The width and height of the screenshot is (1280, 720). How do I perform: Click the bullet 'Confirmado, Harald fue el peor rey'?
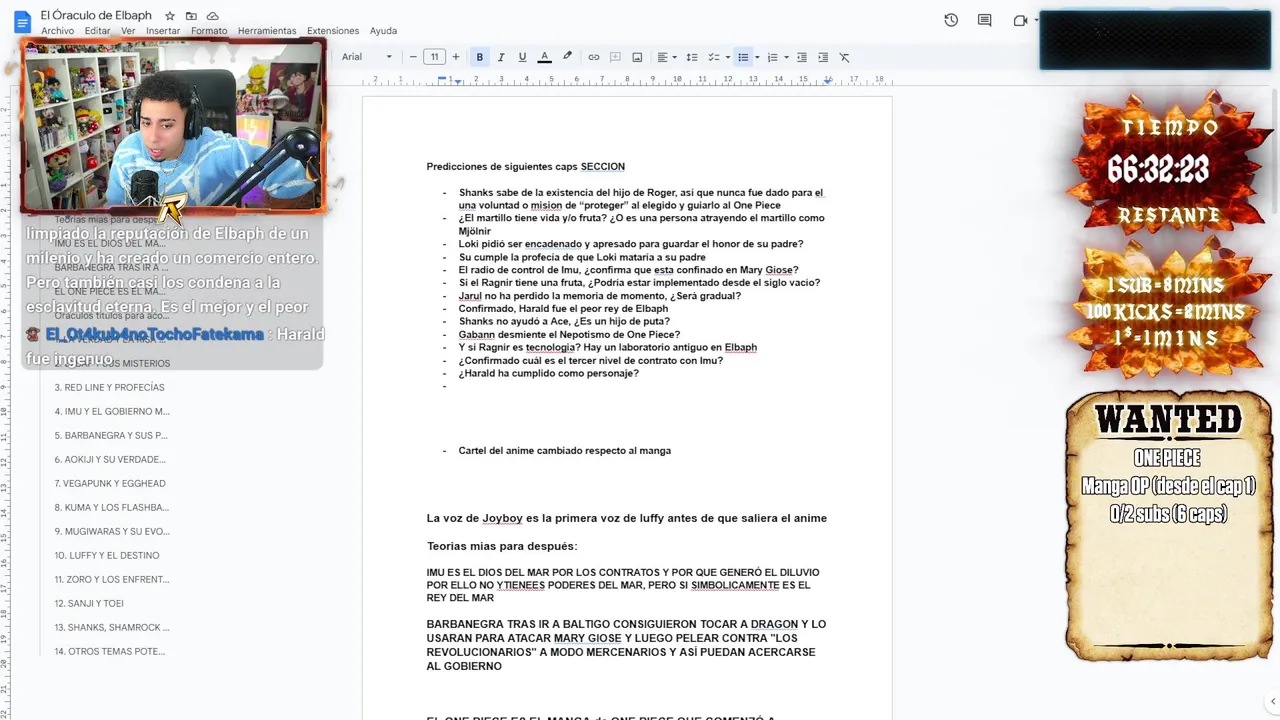click(x=563, y=308)
